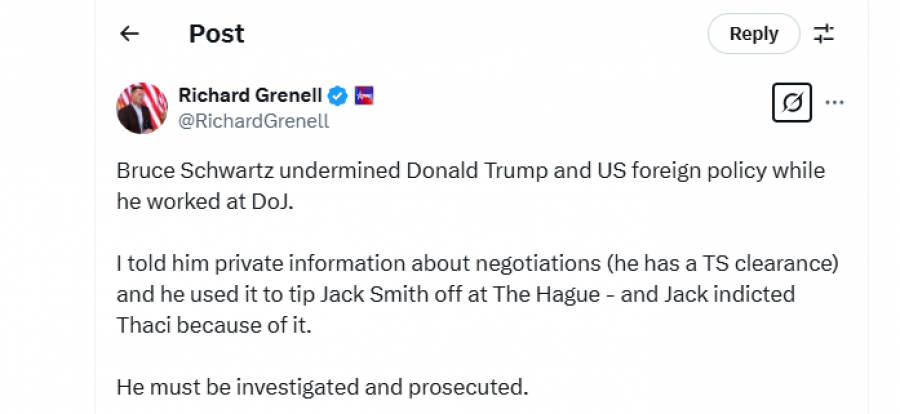Screen dimensions: 900x414
Task: Open reply sorting options icon
Action: pos(824,34)
